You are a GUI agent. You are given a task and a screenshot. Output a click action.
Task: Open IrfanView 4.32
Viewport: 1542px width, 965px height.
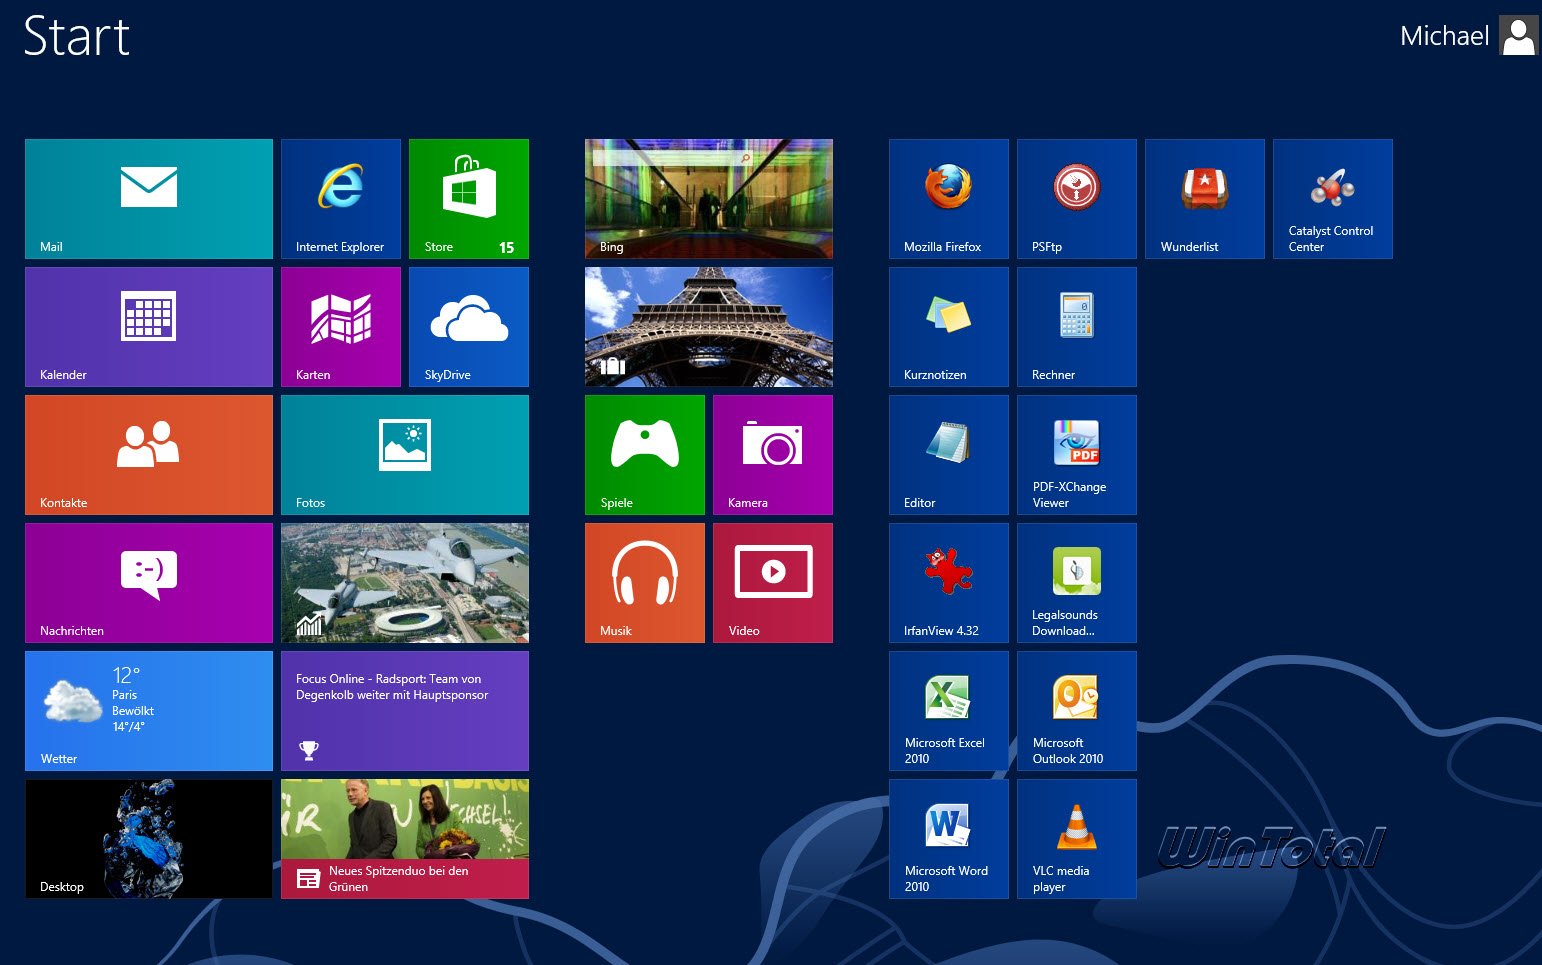[948, 583]
